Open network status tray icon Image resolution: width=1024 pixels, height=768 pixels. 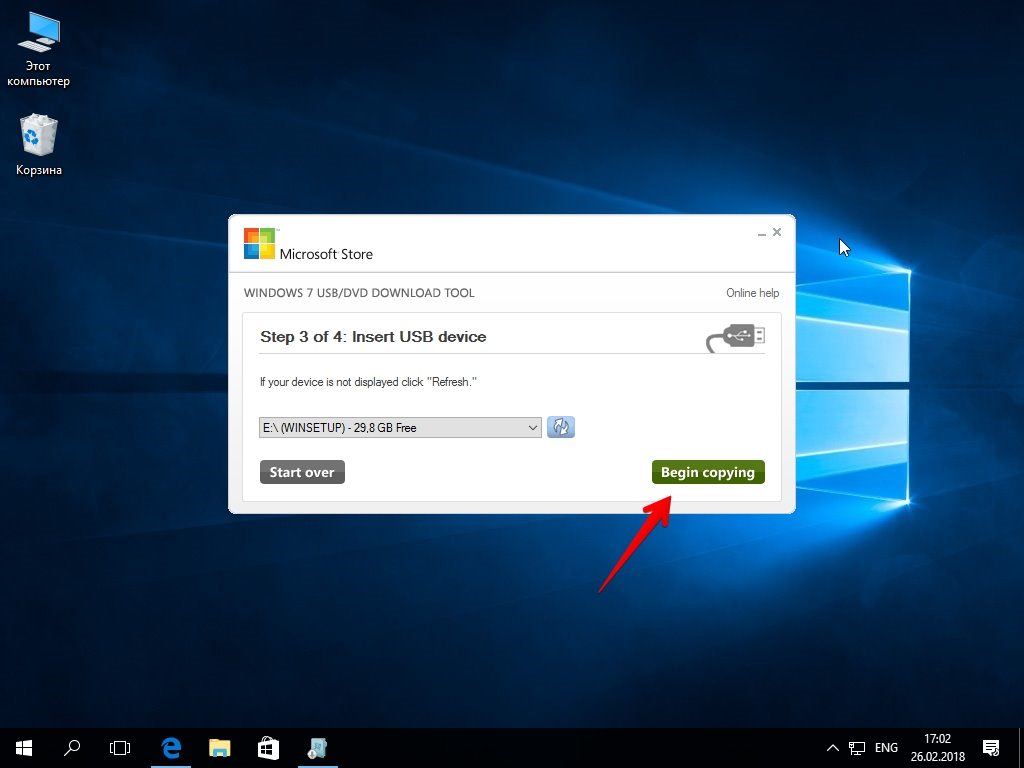pyautogui.click(x=857, y=748)
